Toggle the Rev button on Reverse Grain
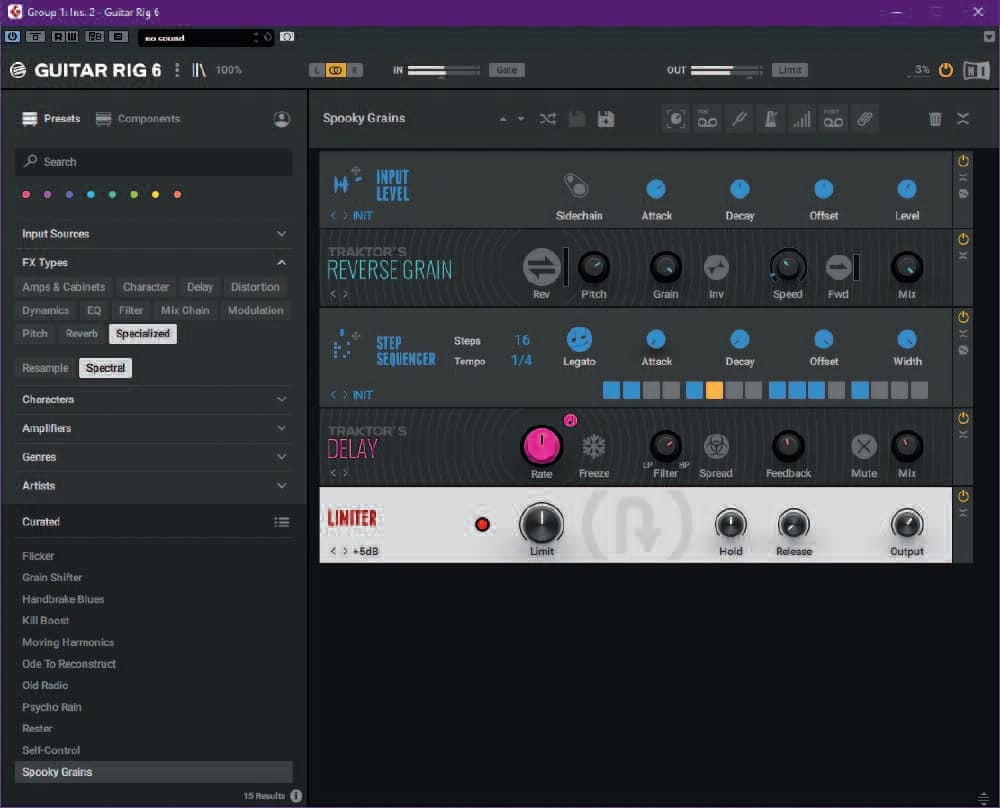The width and height of the screenshot is (1000, 808). click(x=541, y=267)
